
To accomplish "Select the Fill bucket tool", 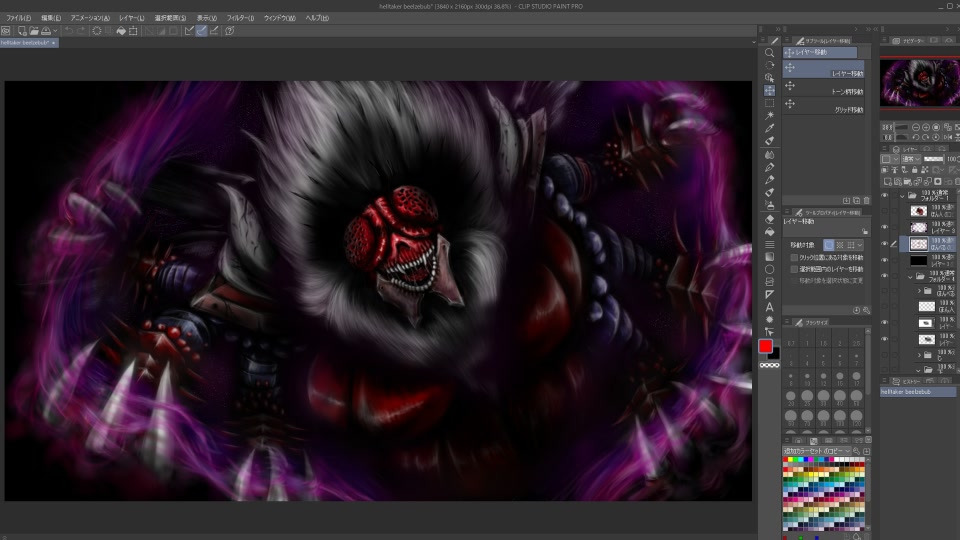I will pos(770,231).
